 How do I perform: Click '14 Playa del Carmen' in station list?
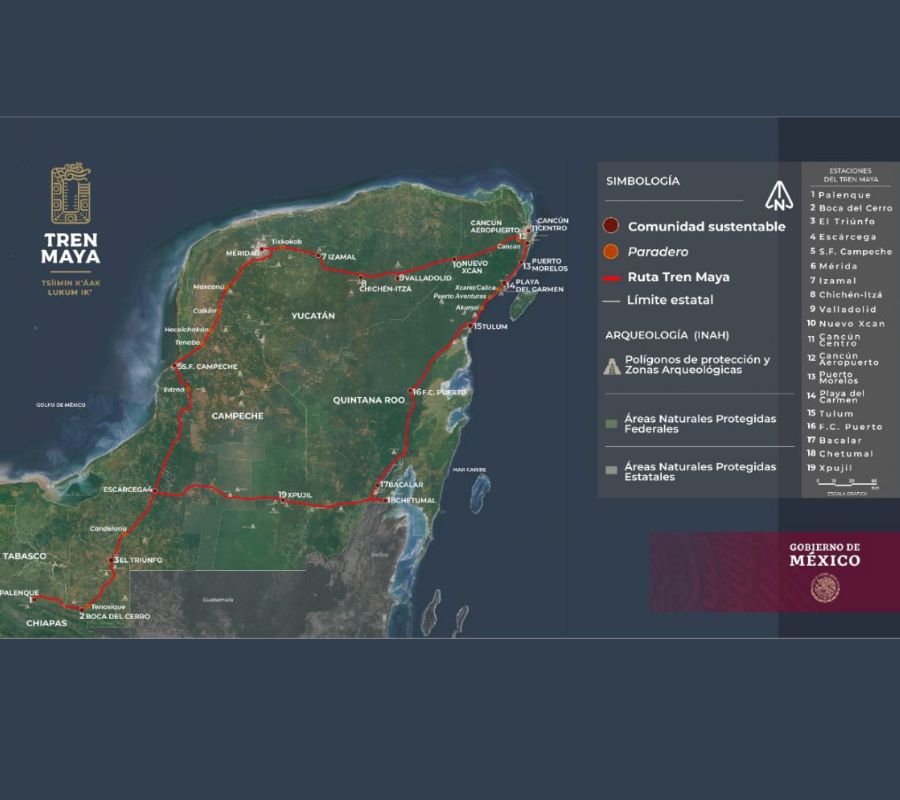pos(836,396)
